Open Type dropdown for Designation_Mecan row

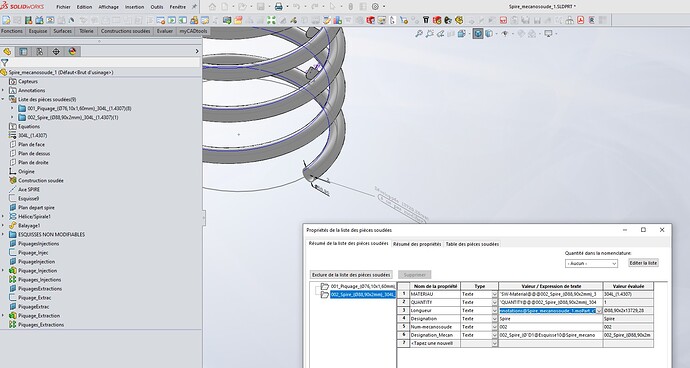click(494, 335)
